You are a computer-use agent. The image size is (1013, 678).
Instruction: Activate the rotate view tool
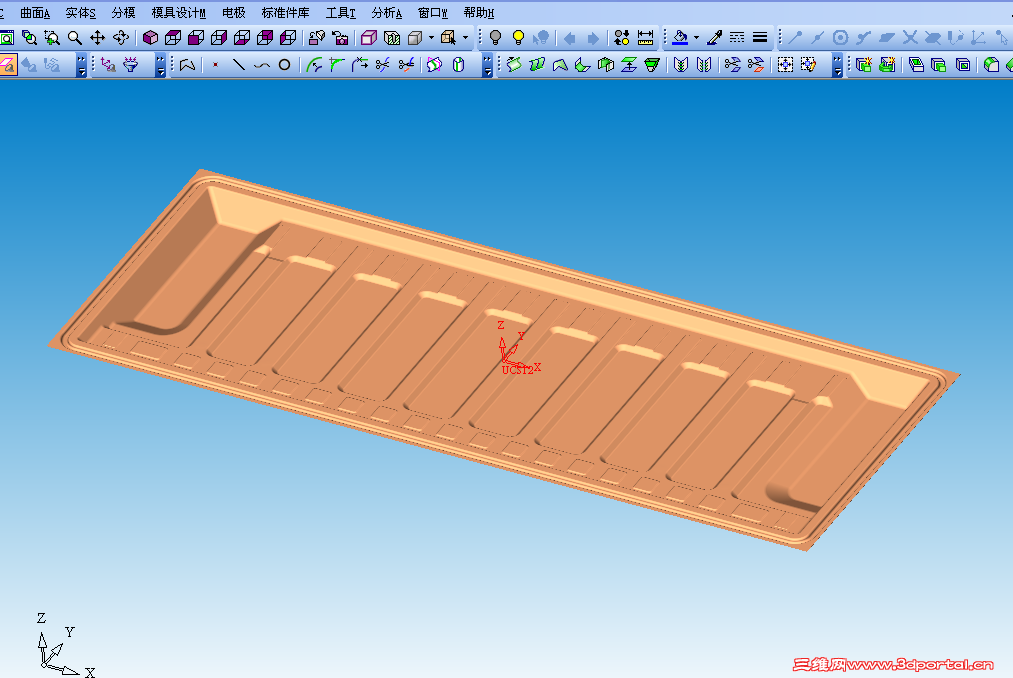(x=121, y=37)
